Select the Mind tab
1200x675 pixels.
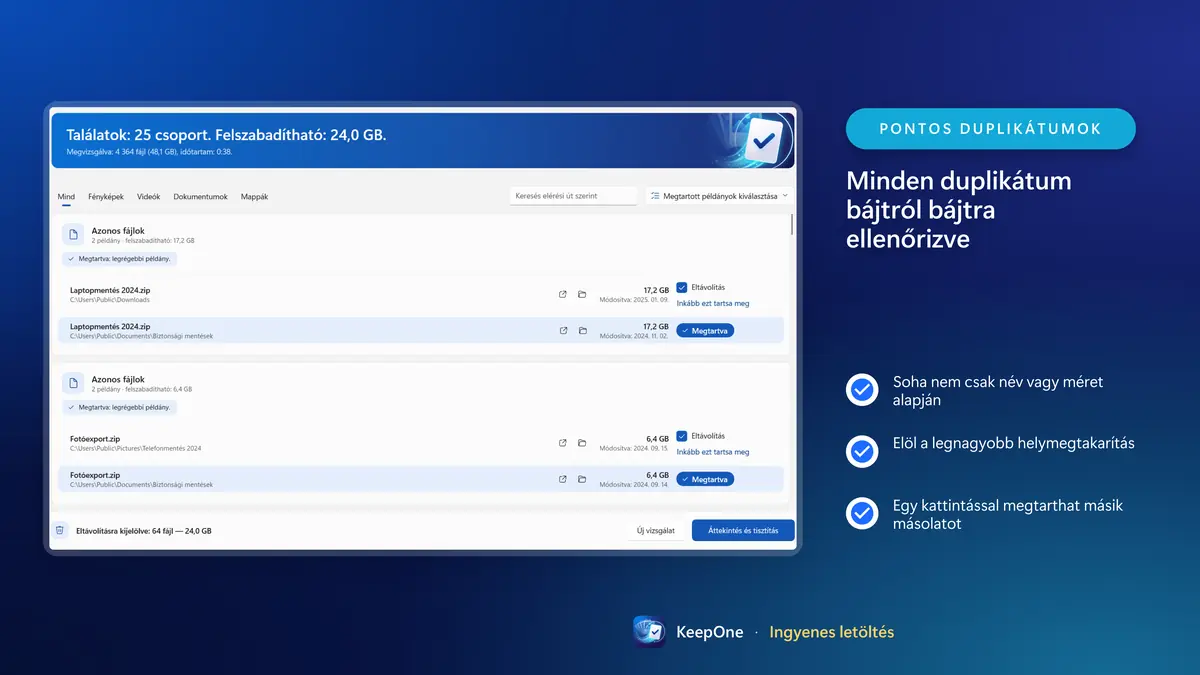[66, 197]
